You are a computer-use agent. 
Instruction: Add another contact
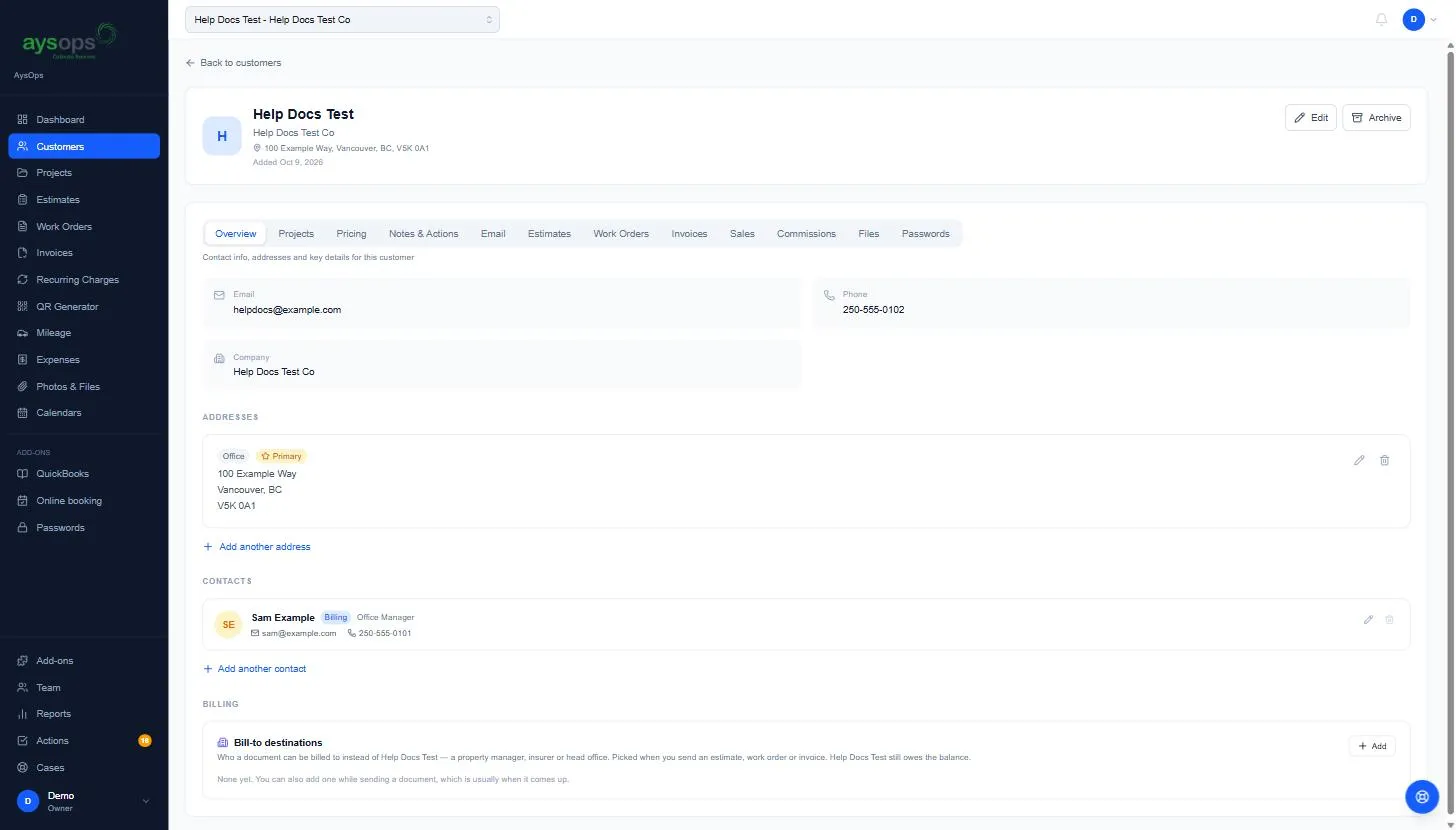[255, 669]
